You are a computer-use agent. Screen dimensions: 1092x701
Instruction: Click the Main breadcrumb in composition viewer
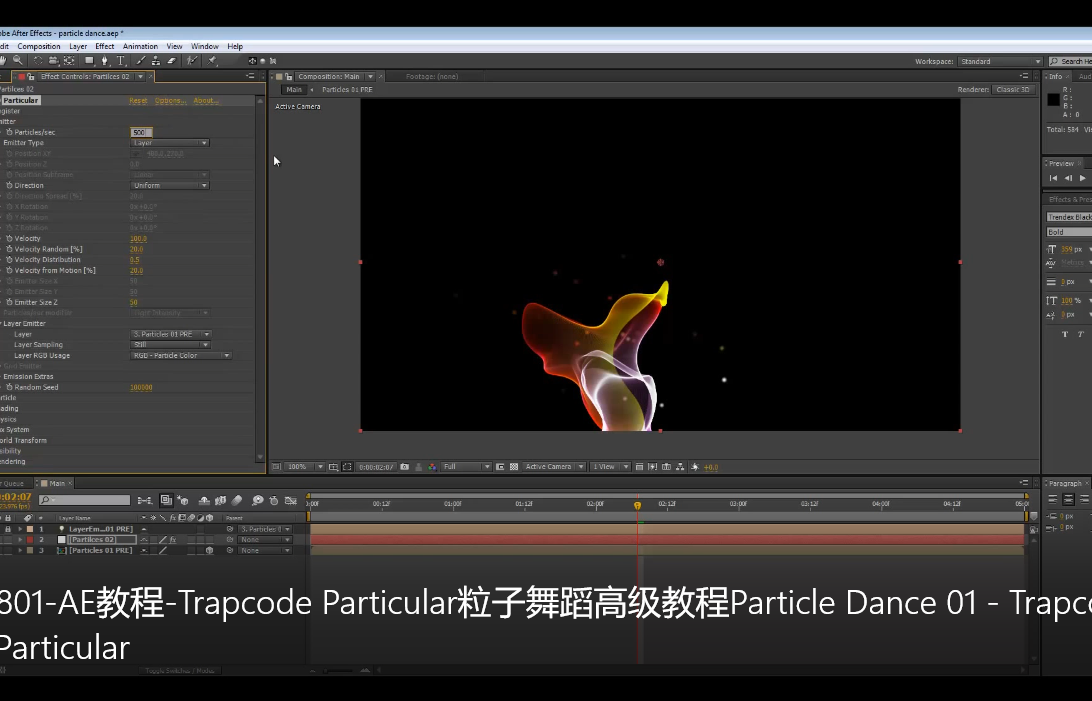pos(294,90)
